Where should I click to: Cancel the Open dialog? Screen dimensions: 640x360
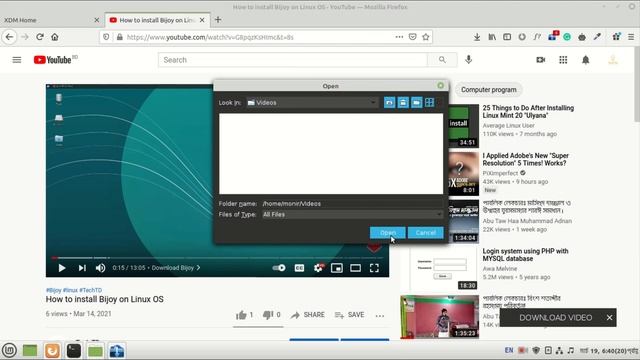[x=425, y=233]
